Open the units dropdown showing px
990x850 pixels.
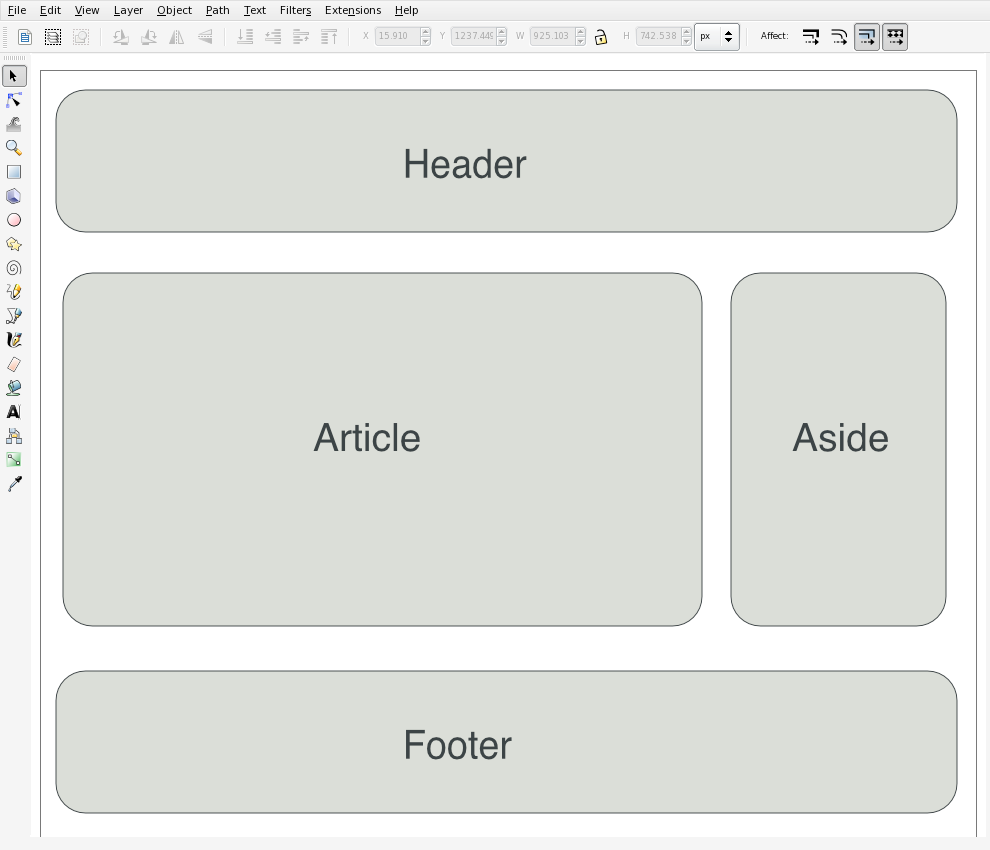[x=717, y=36]
